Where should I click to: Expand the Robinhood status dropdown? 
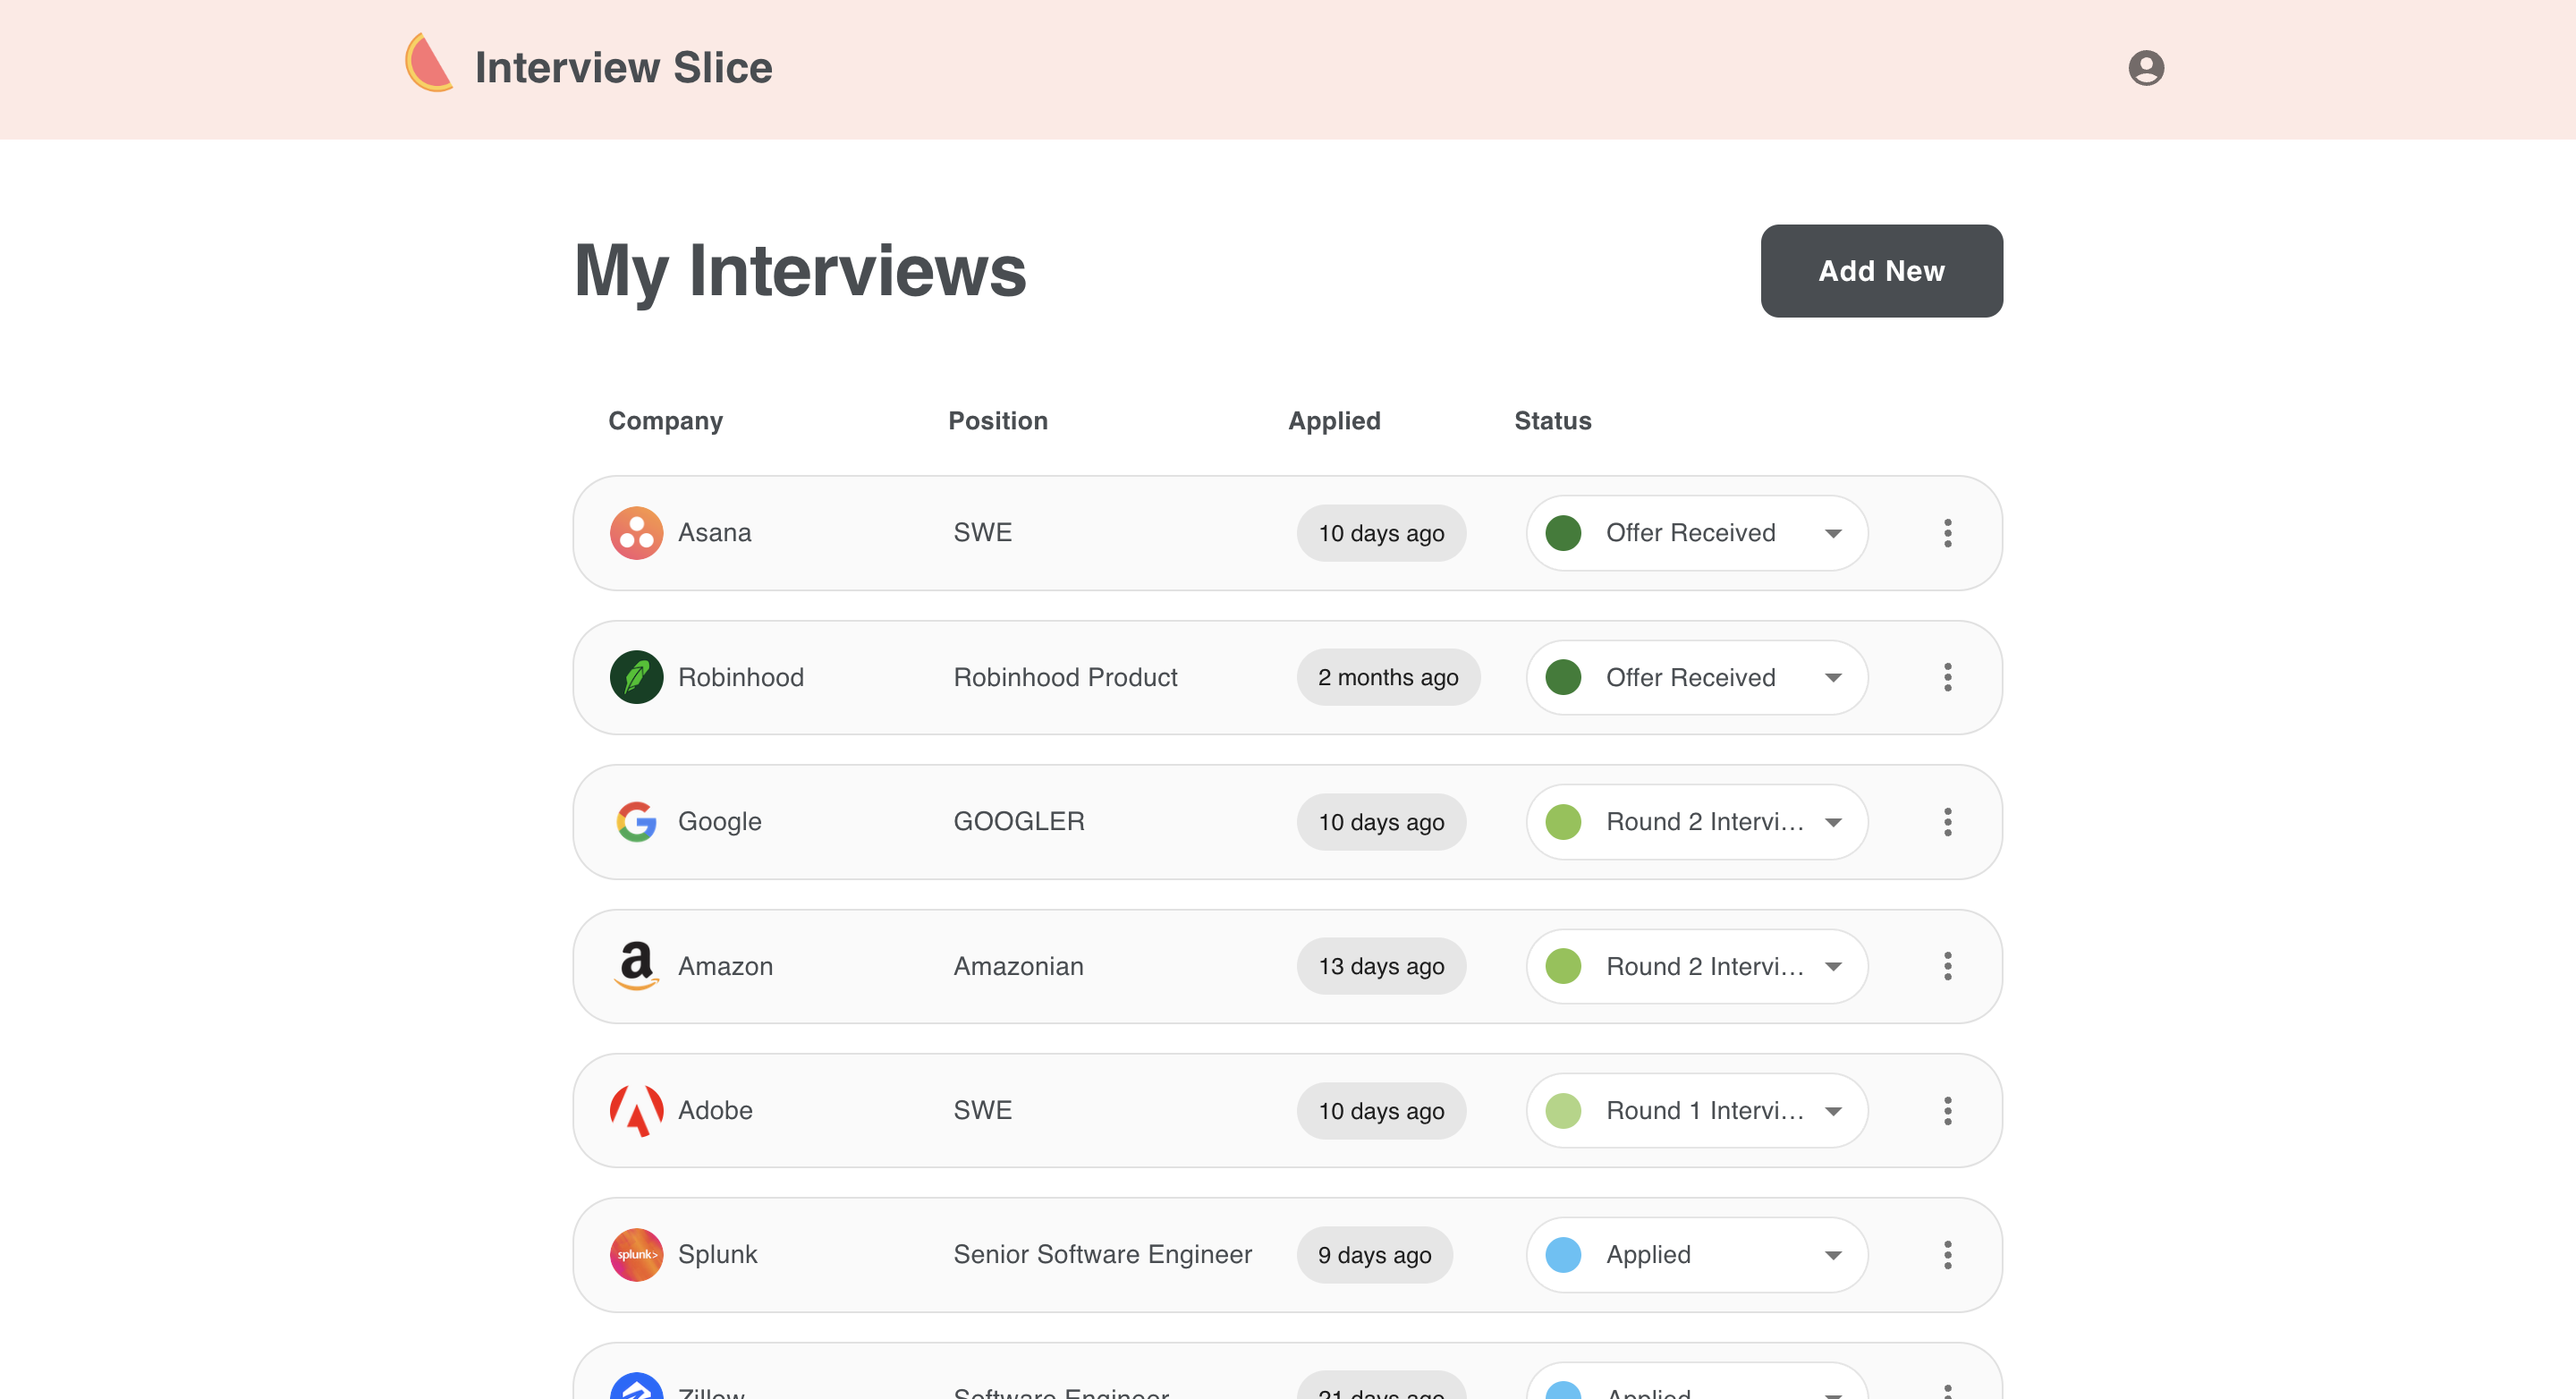(1697, 677)
